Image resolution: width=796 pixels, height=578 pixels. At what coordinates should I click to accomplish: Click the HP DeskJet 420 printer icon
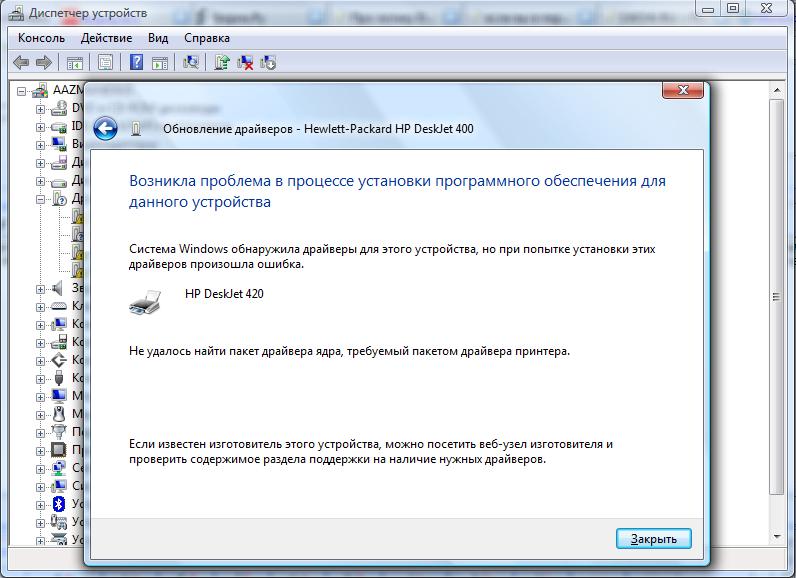tap(145, 302)
